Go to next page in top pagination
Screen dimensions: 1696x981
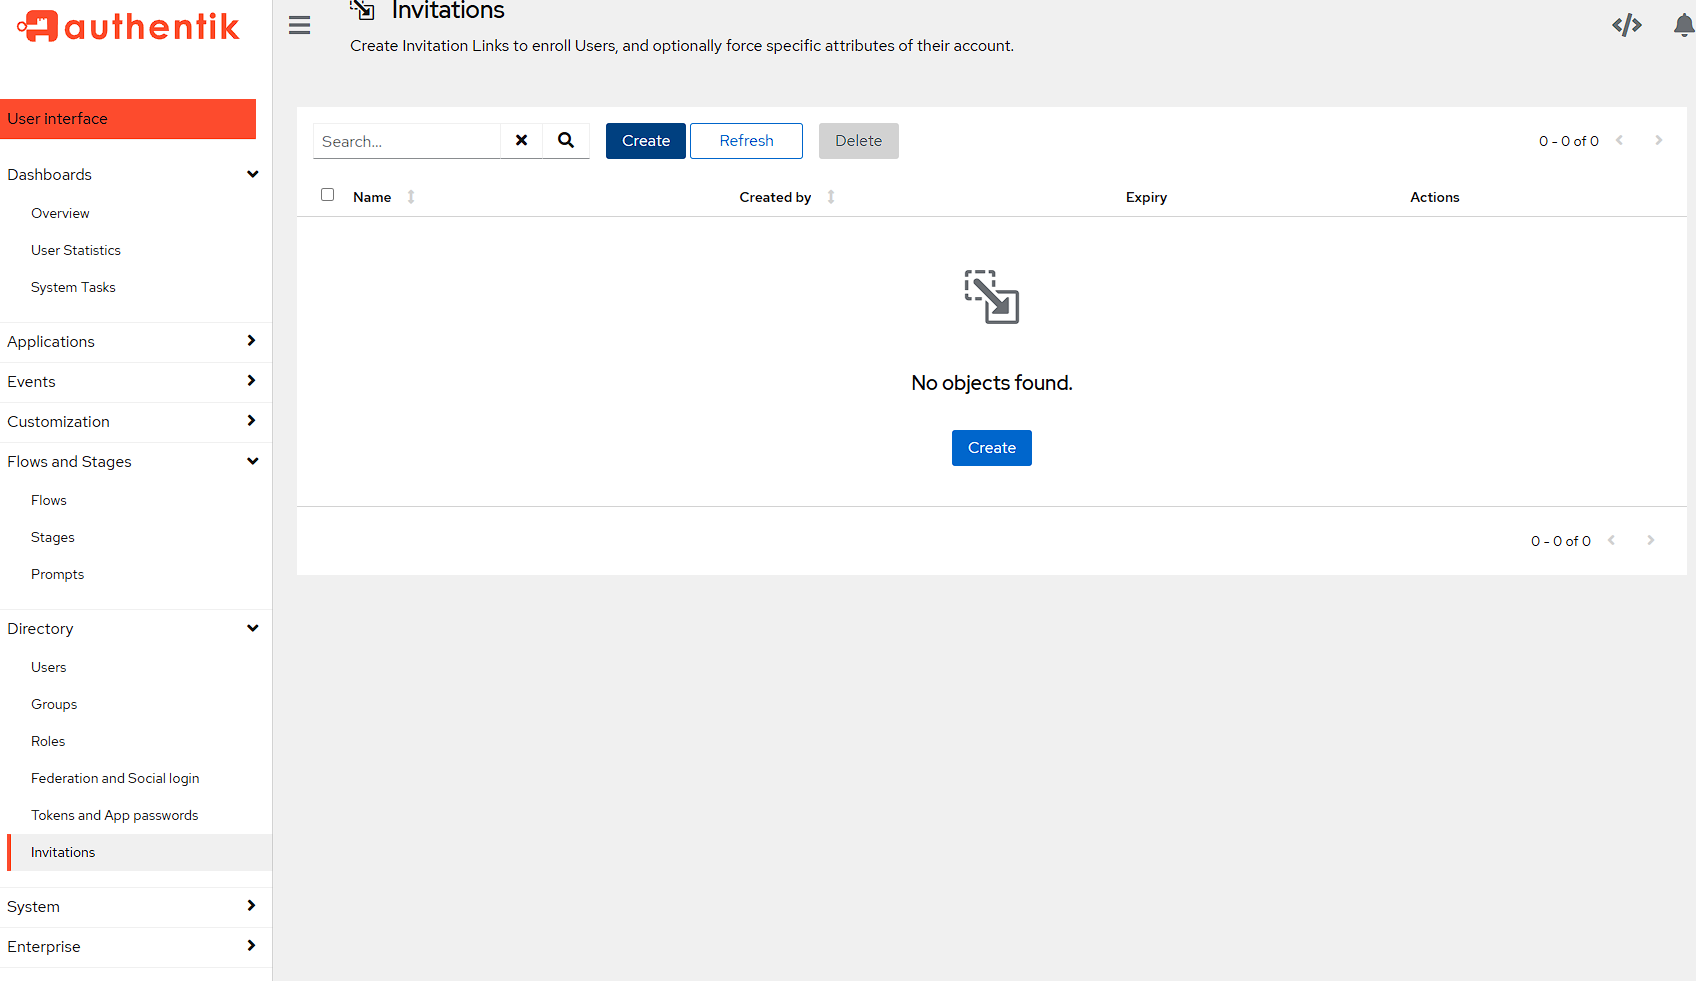click(1658, 141)
